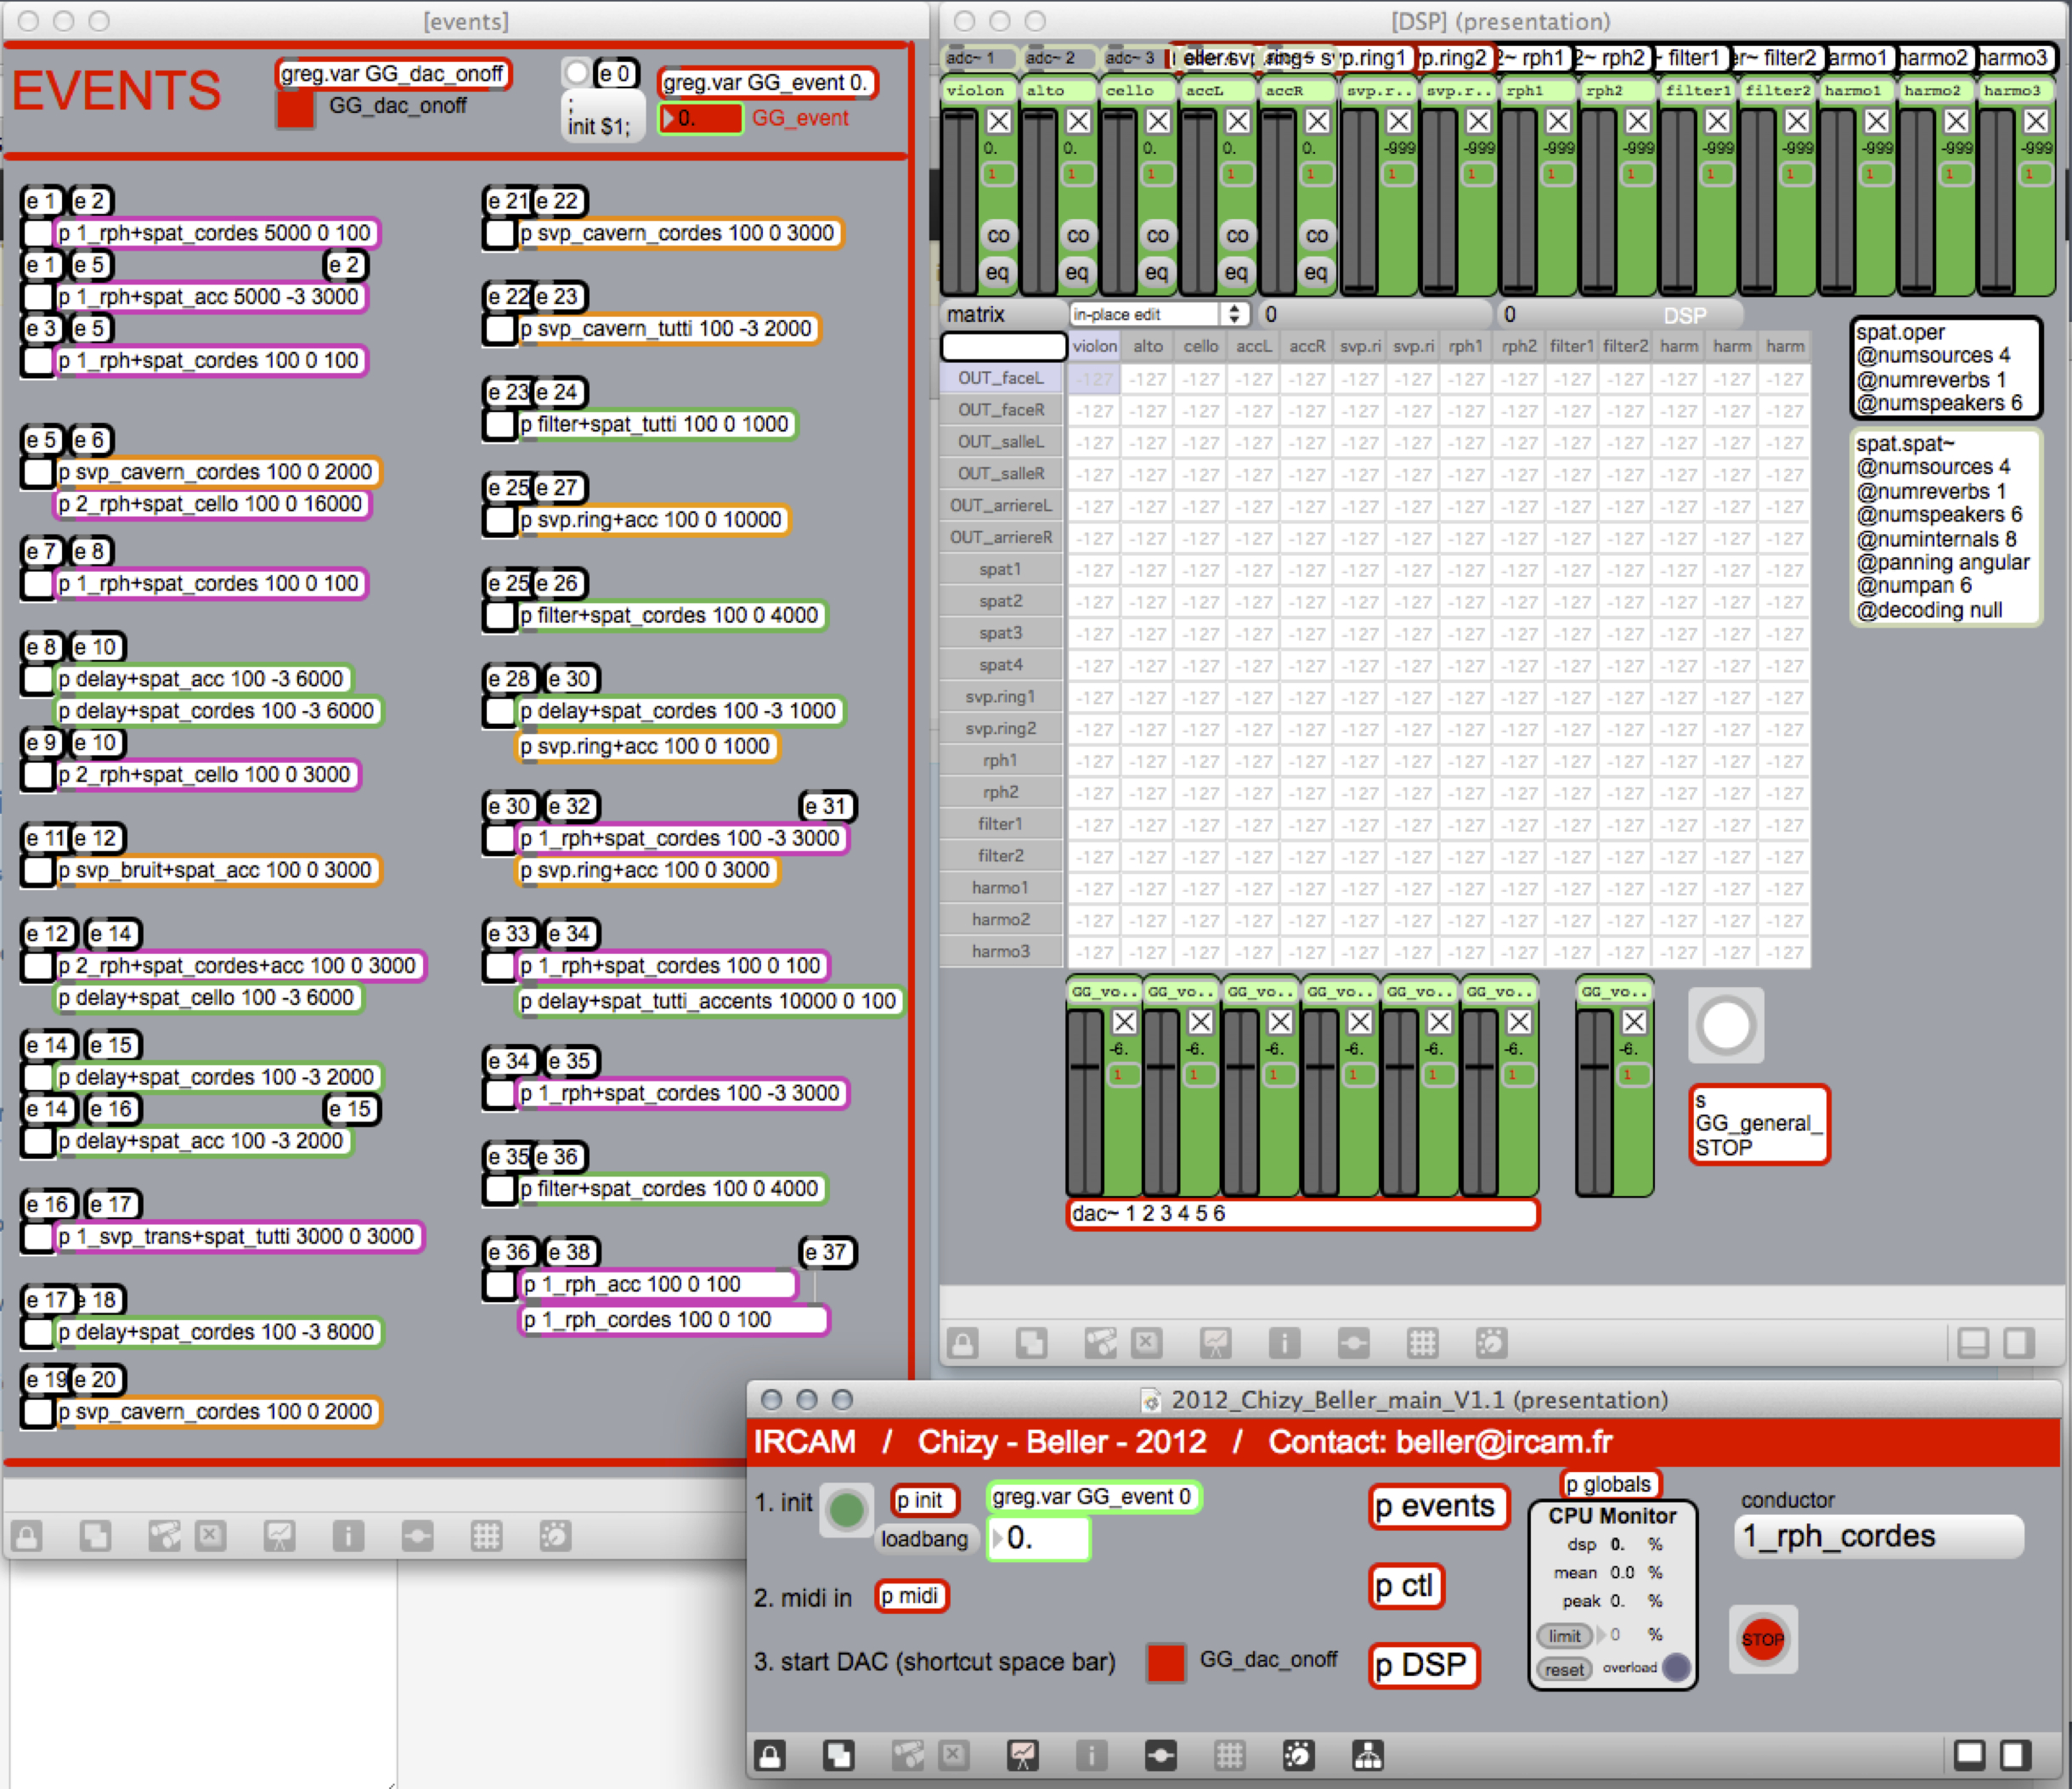Click the s GG_general_STOP object

tap(1759, 1125)
